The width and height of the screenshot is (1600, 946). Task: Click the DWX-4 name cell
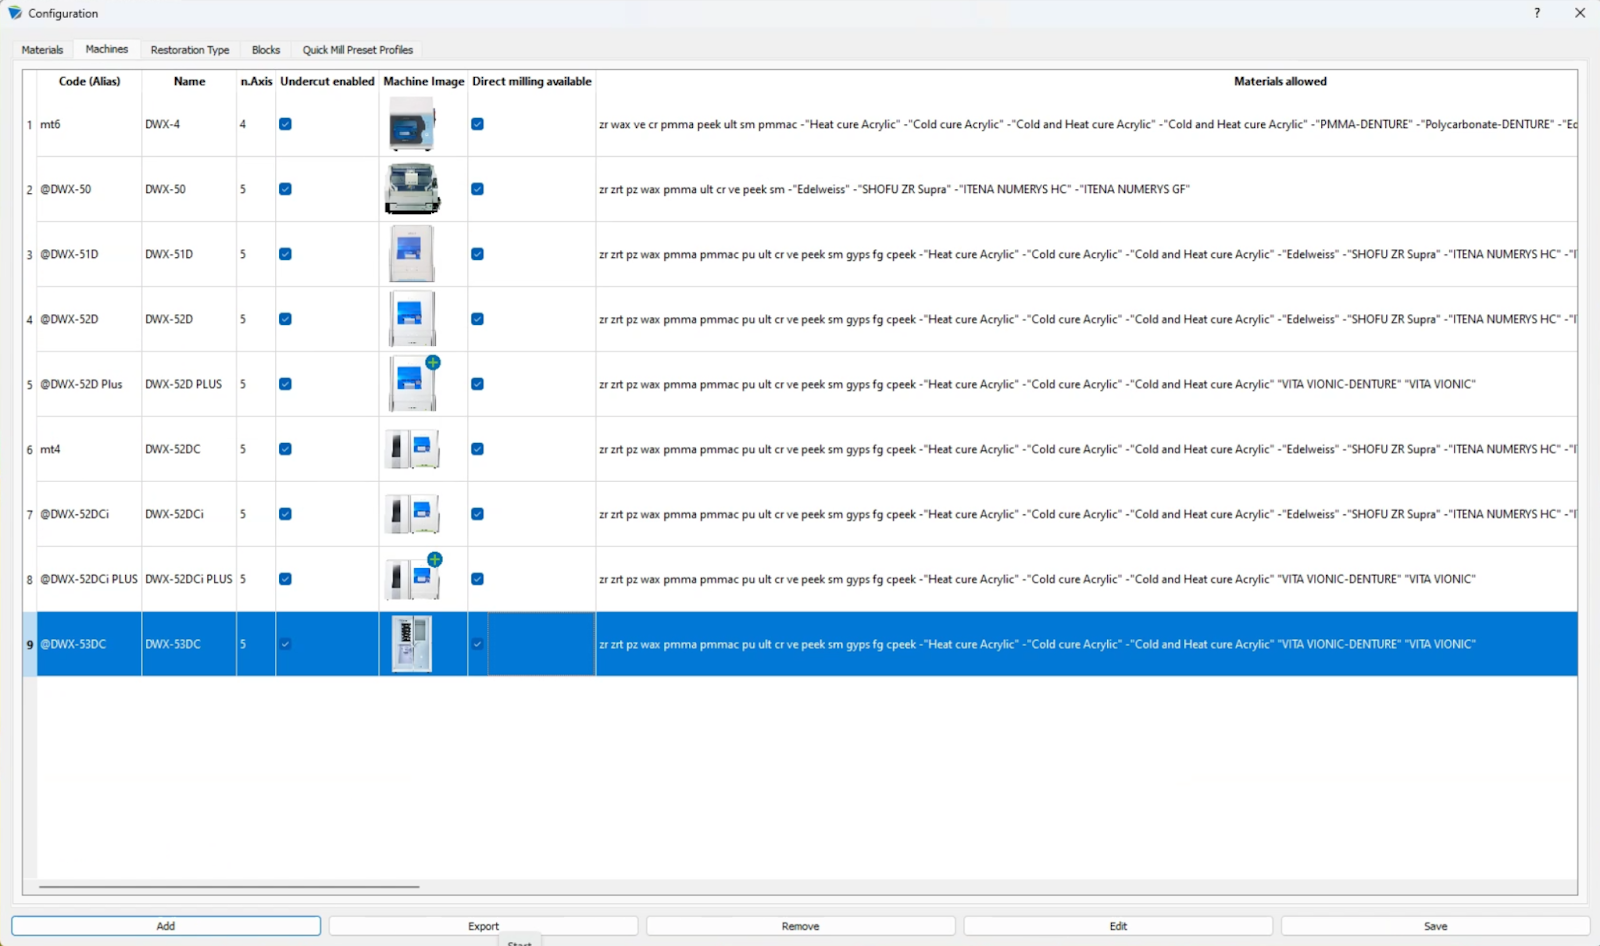click(x=189, y=124)
